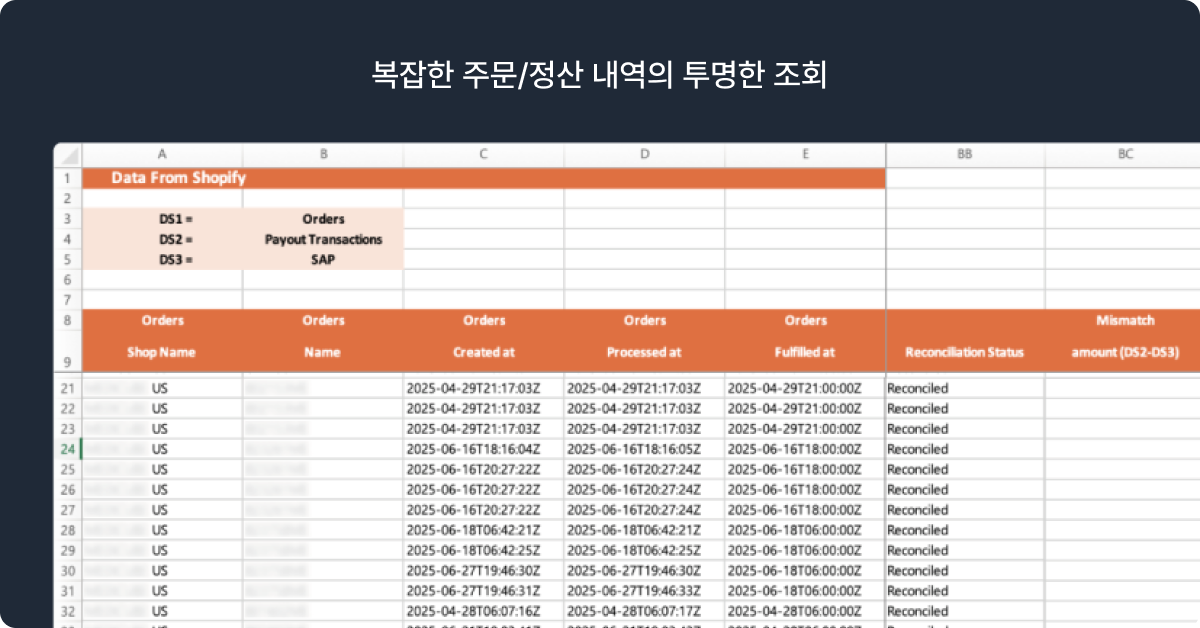This screenshot has height=628, width=1200.
Task: Click cell containing 2025-06-18T06:42:25Z in column C
Action: (x=474, y=551)
